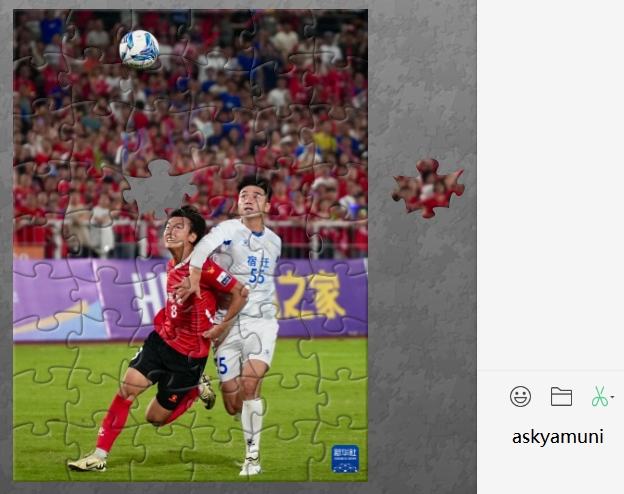The width and height of the screenshot is (624, 494).
Task: Click the yellow Chinese characters on banner
Action: click(311, 295)
